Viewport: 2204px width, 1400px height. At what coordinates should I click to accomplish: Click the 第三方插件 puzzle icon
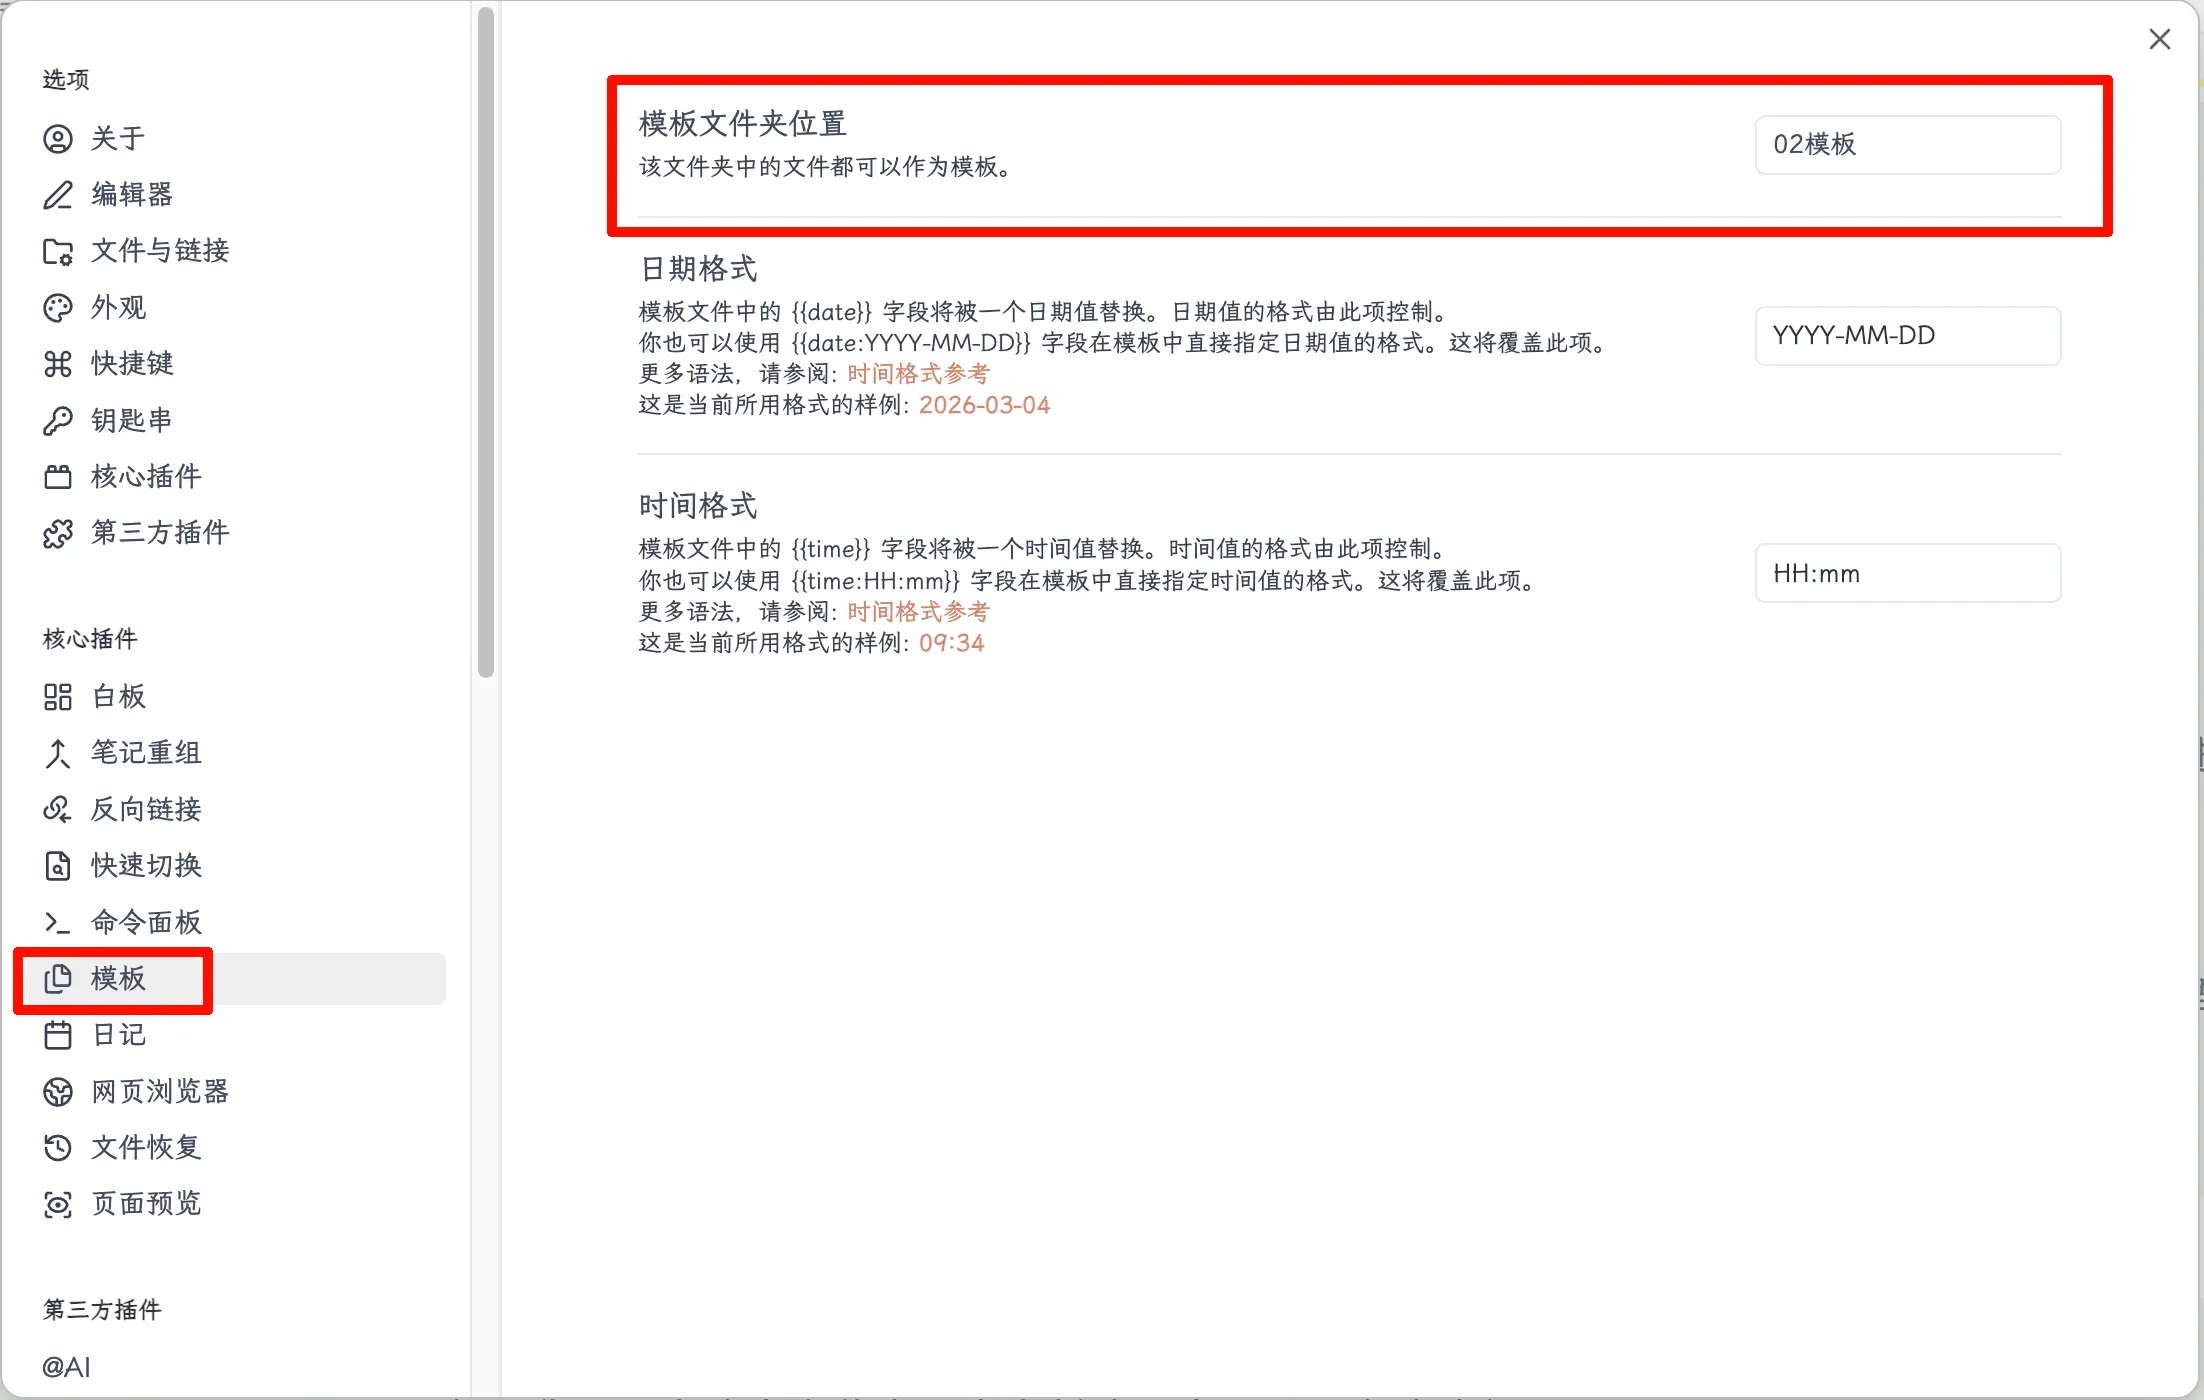(58, 533)
